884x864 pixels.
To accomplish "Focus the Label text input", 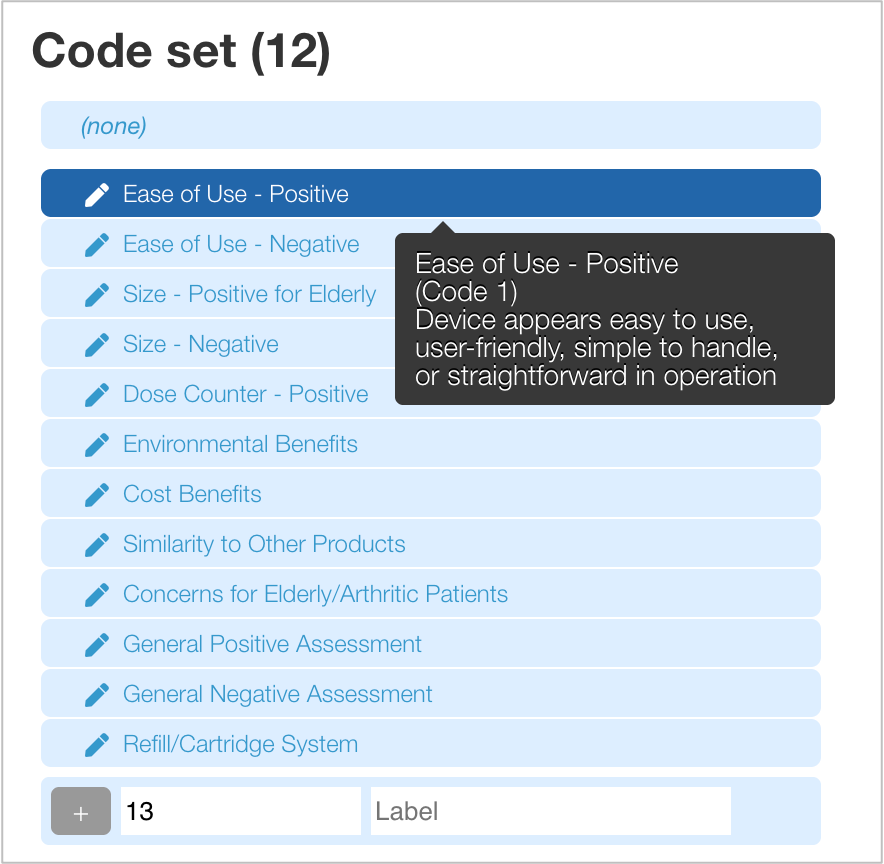I will pos(551,811).
